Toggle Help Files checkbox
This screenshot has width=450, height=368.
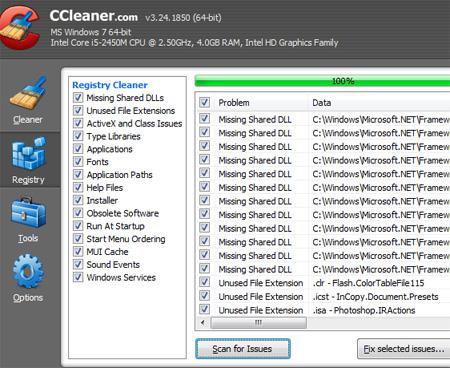[78, 187]
